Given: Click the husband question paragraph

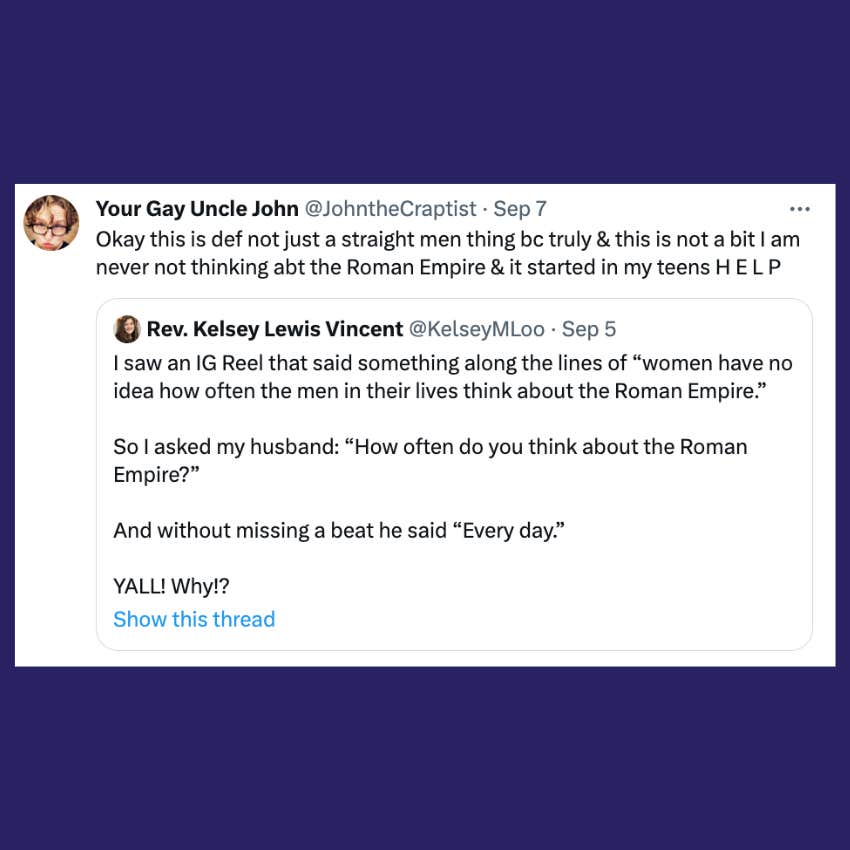Looking at the screenshot, I should coord(430,460).
